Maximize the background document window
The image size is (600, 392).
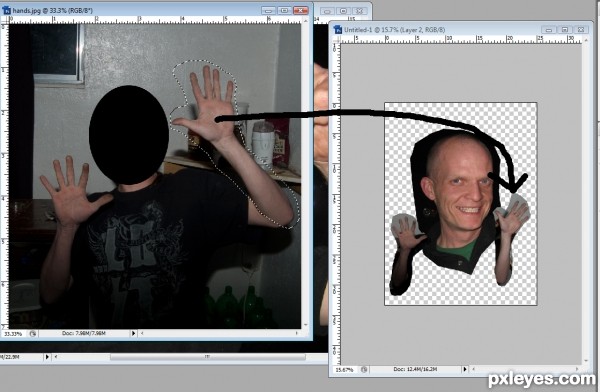343,11
